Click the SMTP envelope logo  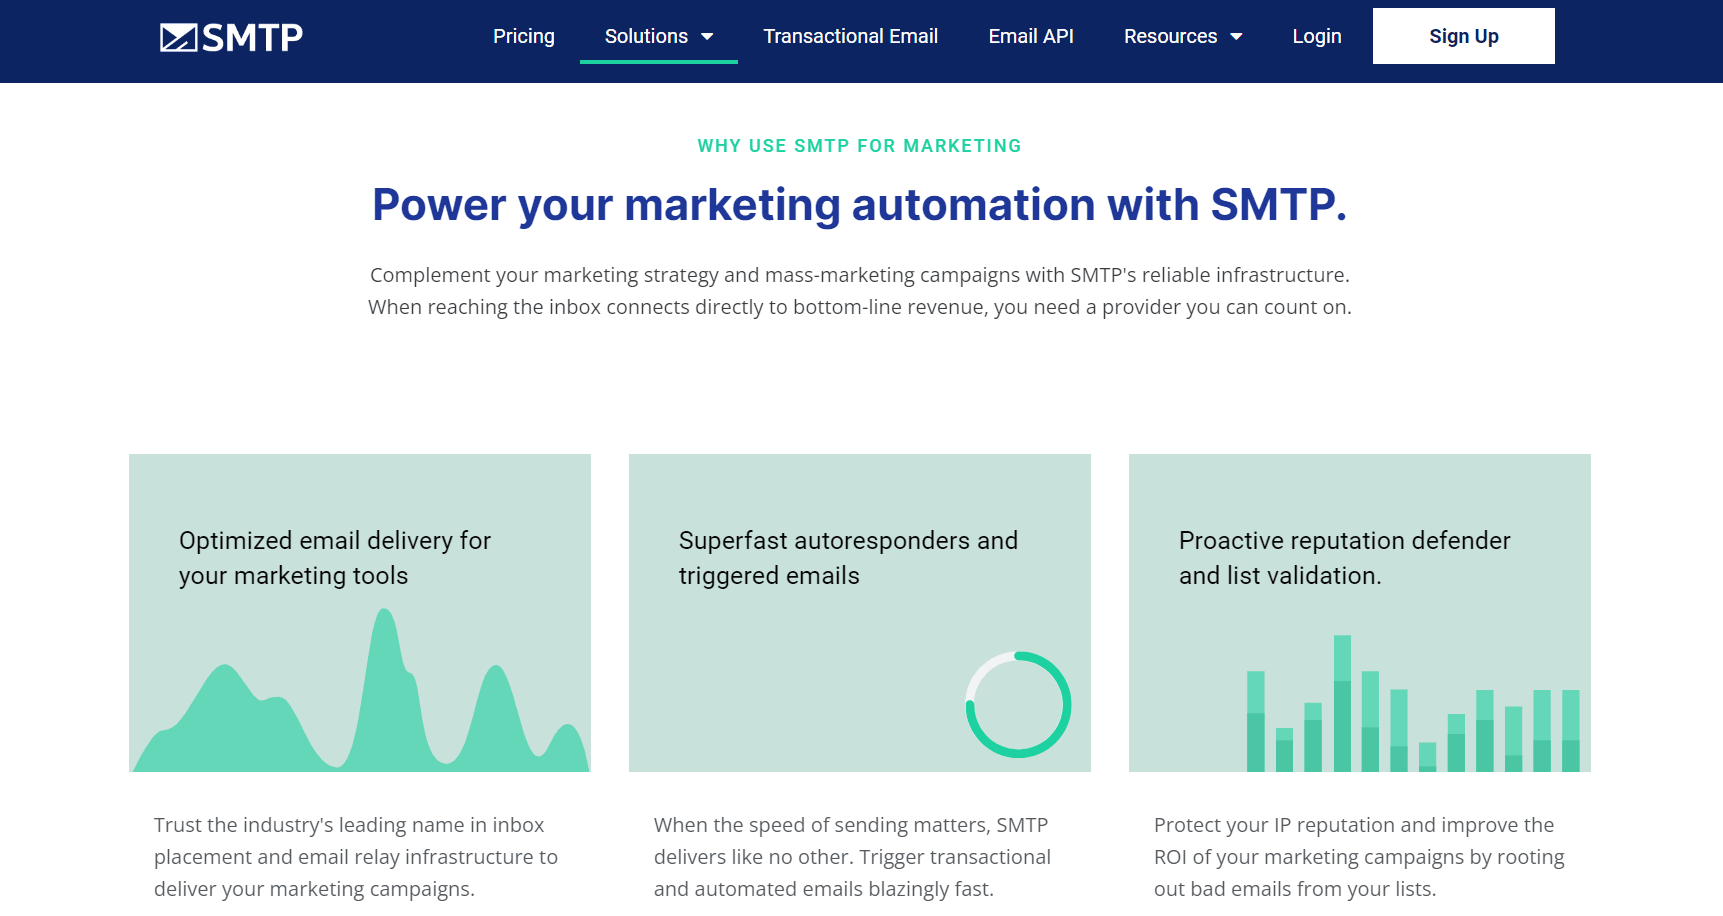coord(231,37)
